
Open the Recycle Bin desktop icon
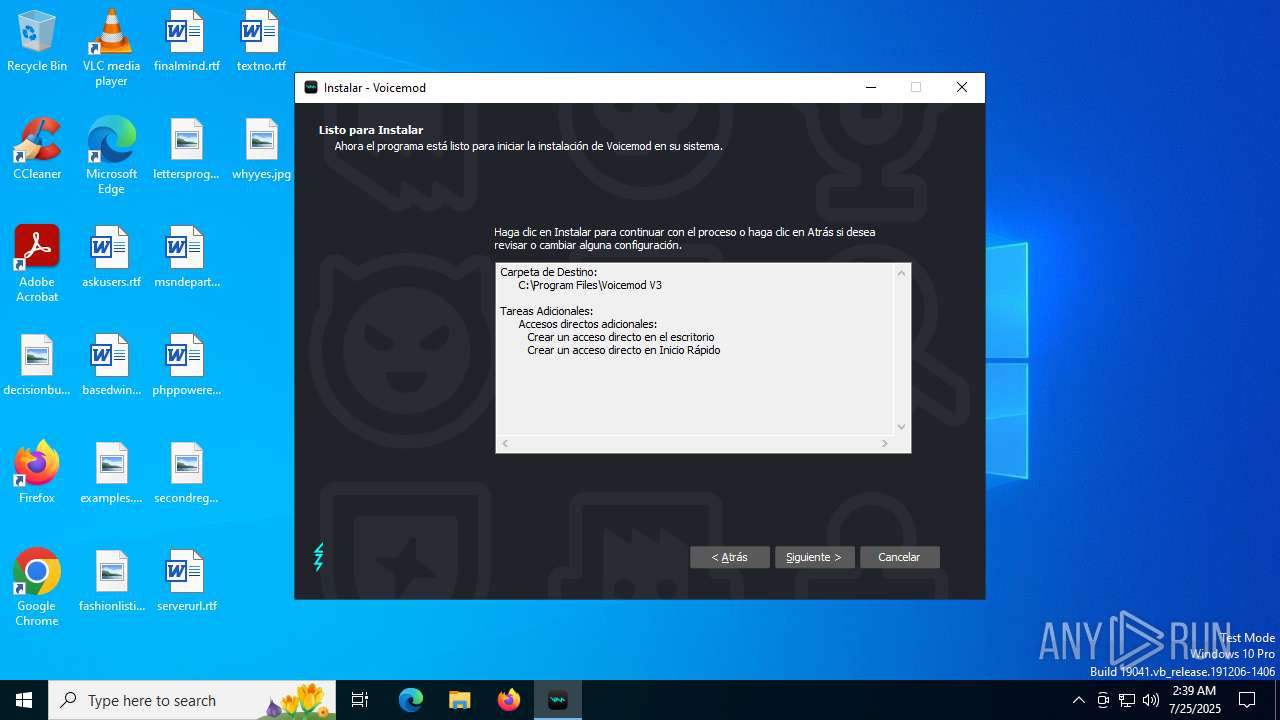(x=37, y=42)
